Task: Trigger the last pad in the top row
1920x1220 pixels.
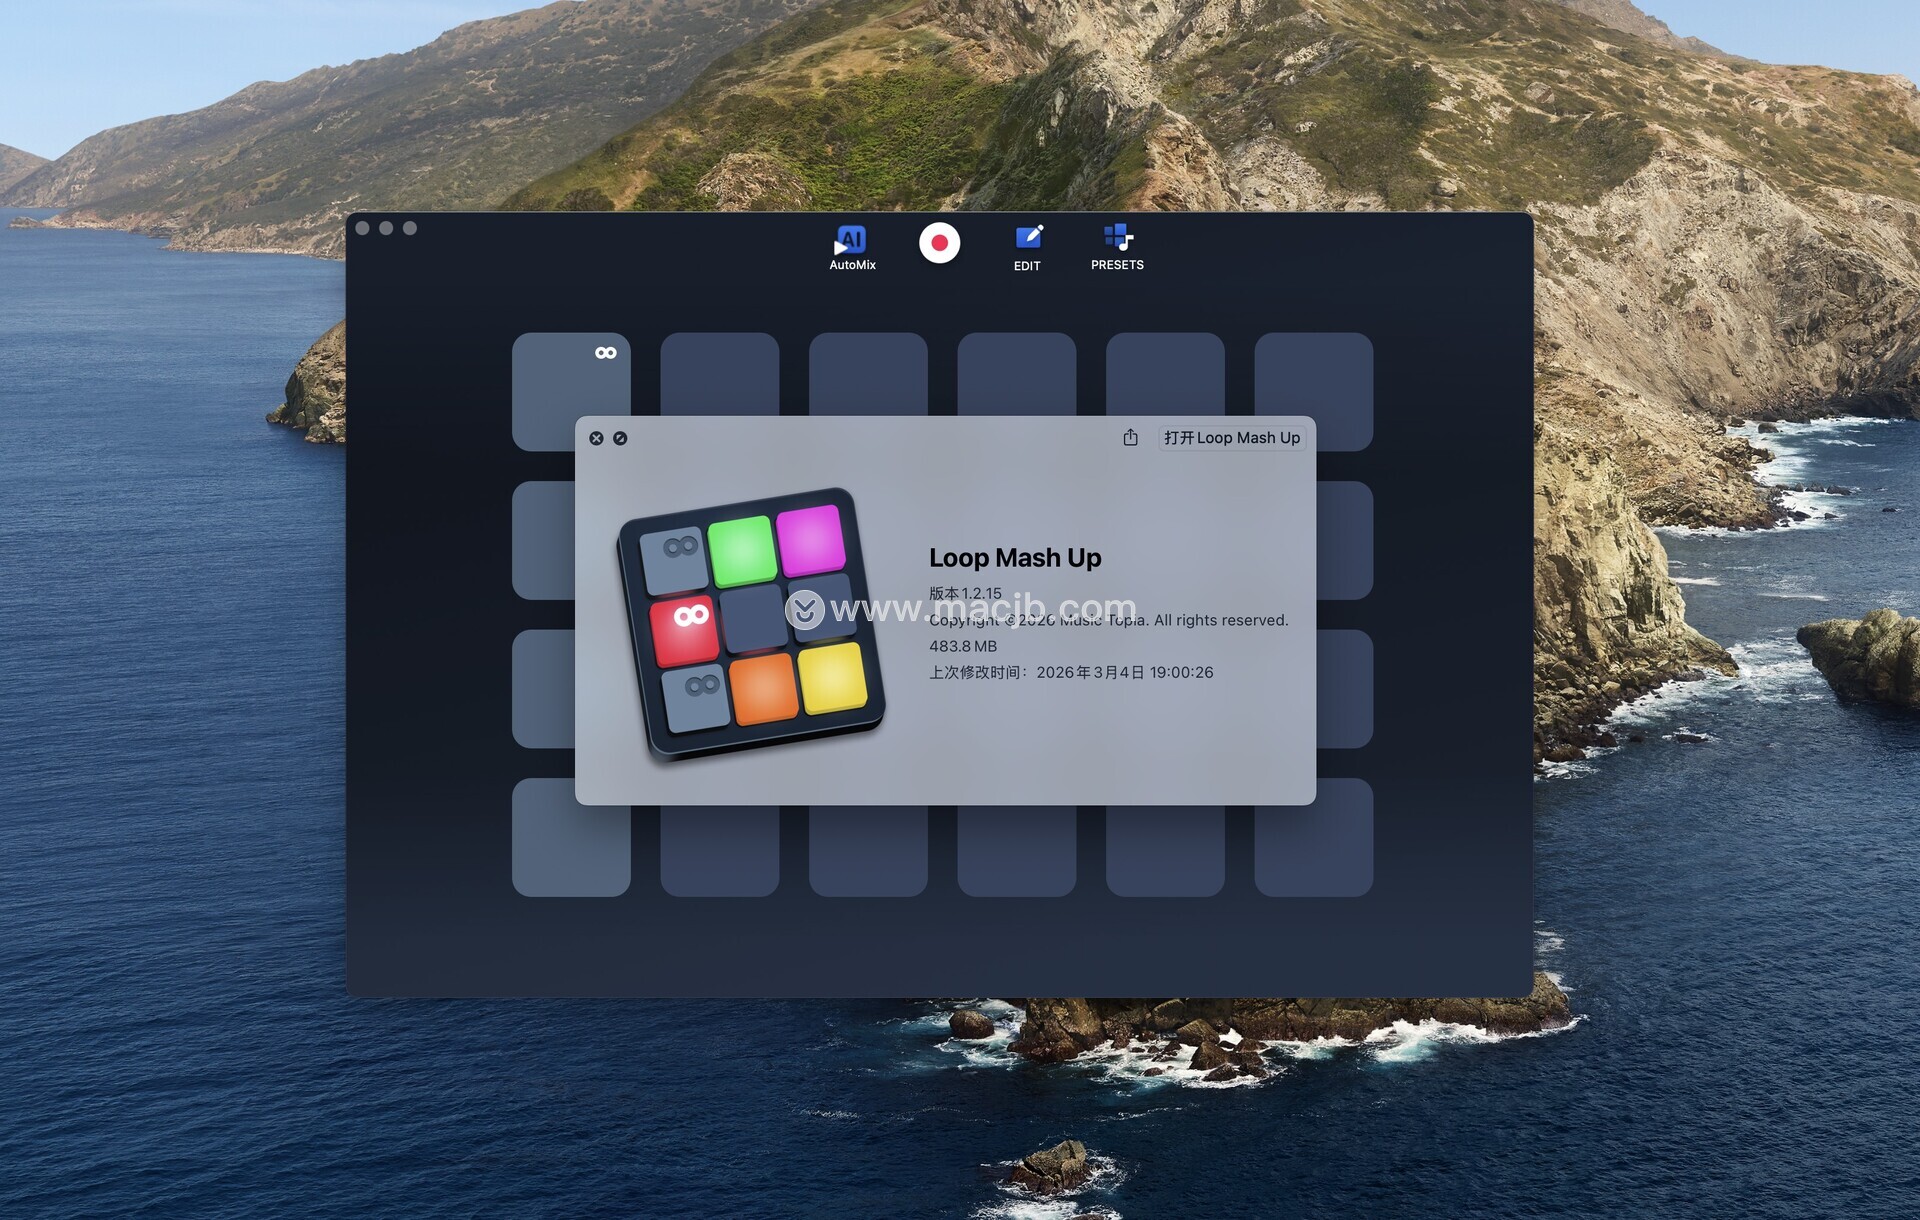Action: [x=1313, y=373]
